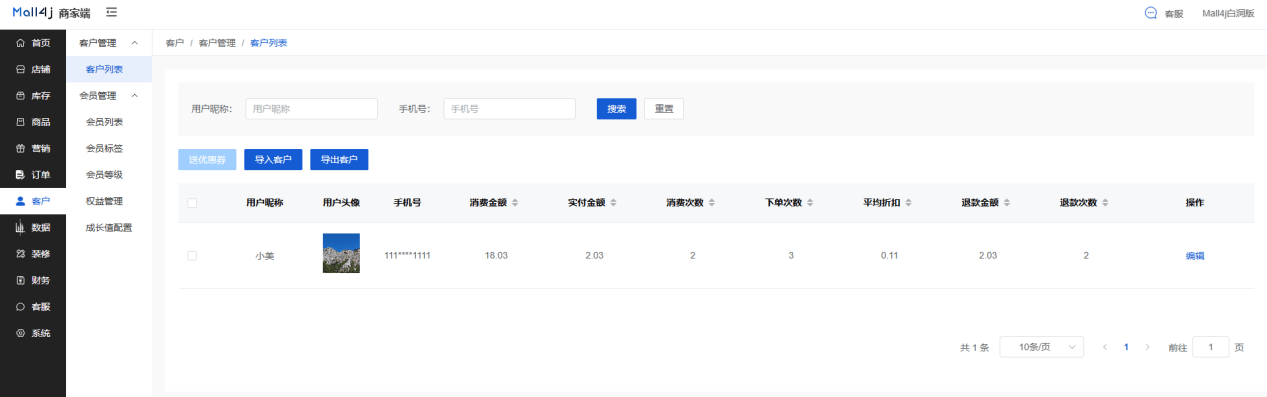This screenshot has height=397, width=1267.
Task: Click the 装修 decoration icon in sidebar
Action: click(20, 254)
